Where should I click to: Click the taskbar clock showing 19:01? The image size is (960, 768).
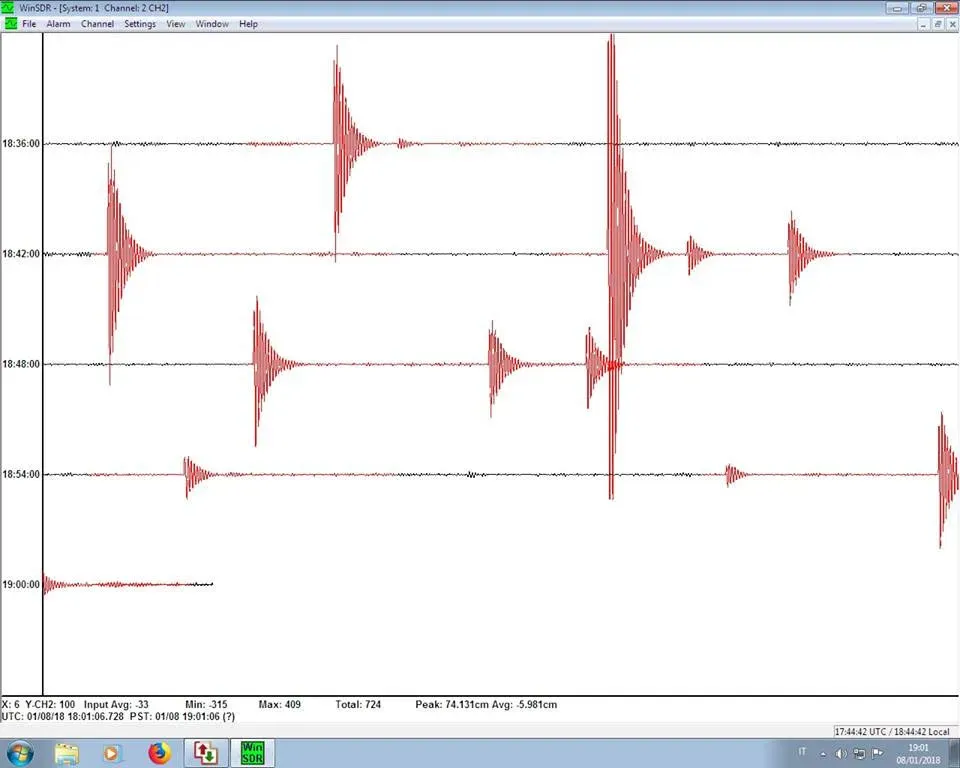click(x=918, y=753)
